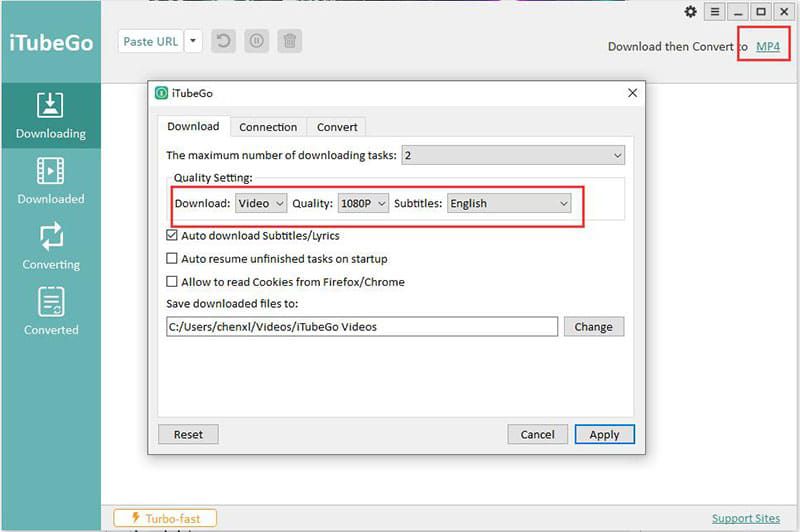
Task: Open the Support Sites link
Action: 745,518
